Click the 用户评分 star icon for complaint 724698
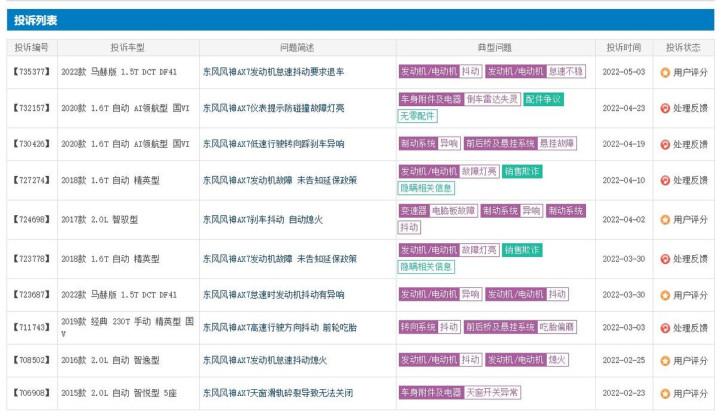Viewport: 719px width, 418px height. pos(665,220)
